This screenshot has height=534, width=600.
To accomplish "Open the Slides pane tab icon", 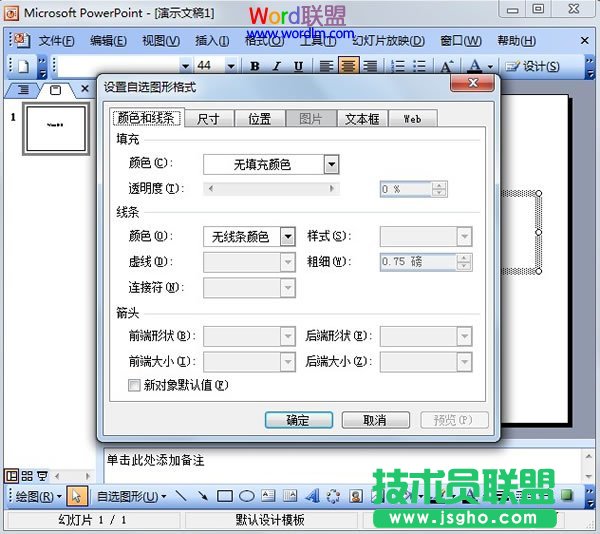I will click(x=55, y=90).
